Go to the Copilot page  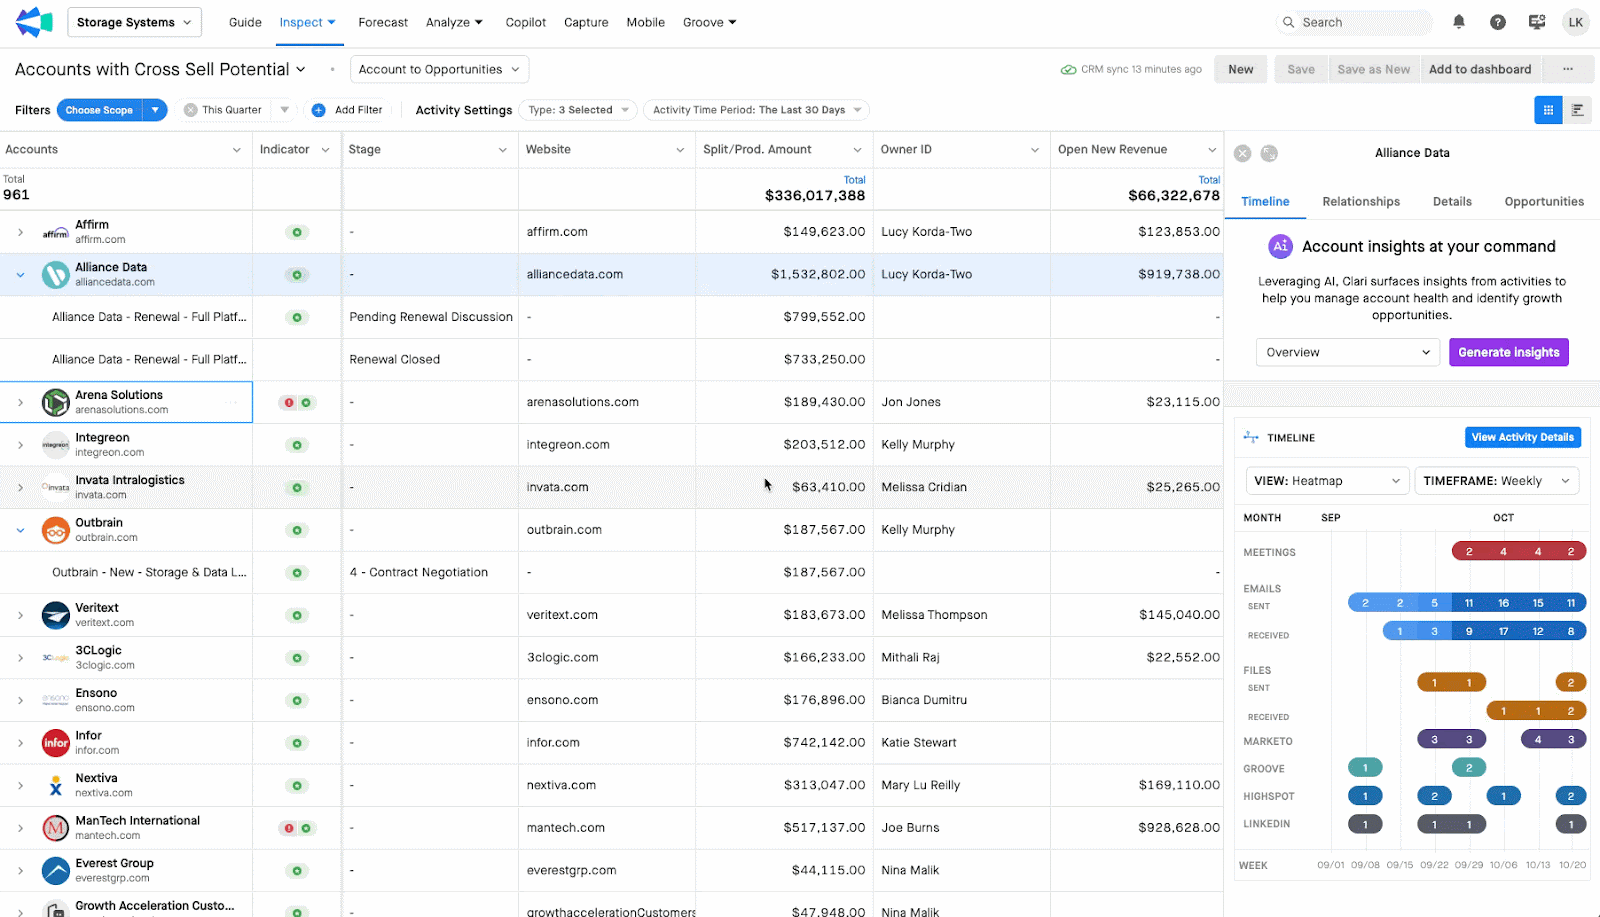(x=526, y=22)
